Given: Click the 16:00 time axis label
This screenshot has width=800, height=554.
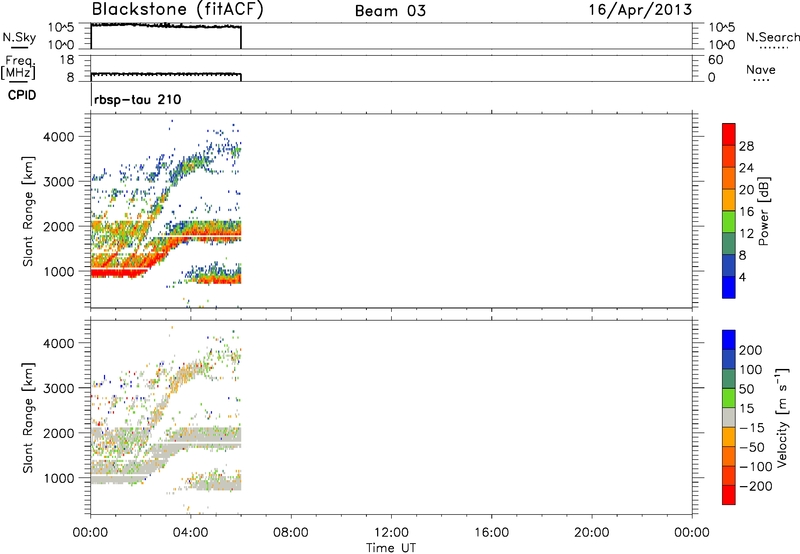Looking at the screenshot, I should [x=491, y=533].
